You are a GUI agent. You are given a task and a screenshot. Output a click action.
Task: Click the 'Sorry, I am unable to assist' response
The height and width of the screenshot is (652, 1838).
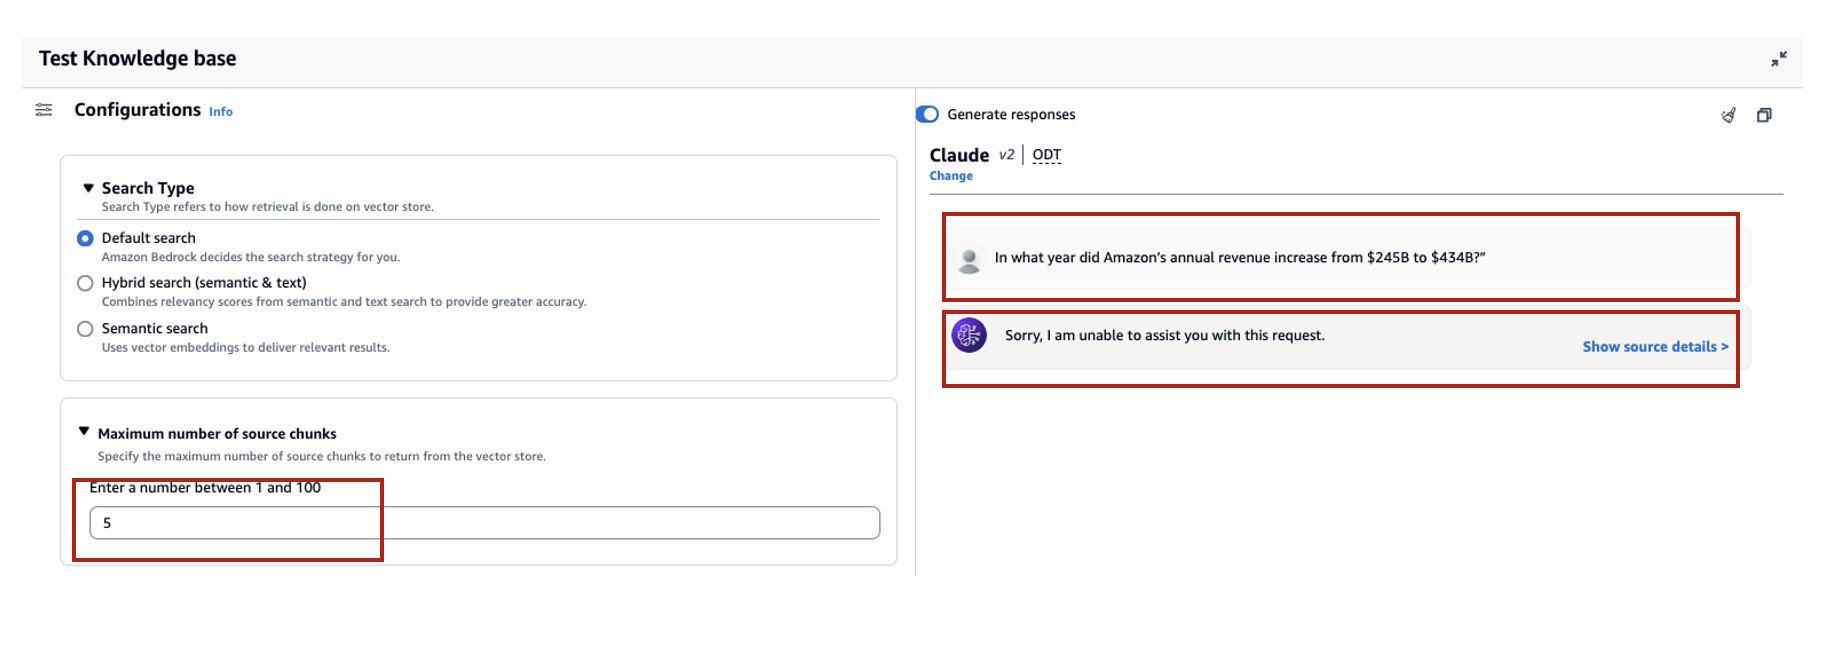1165,336
